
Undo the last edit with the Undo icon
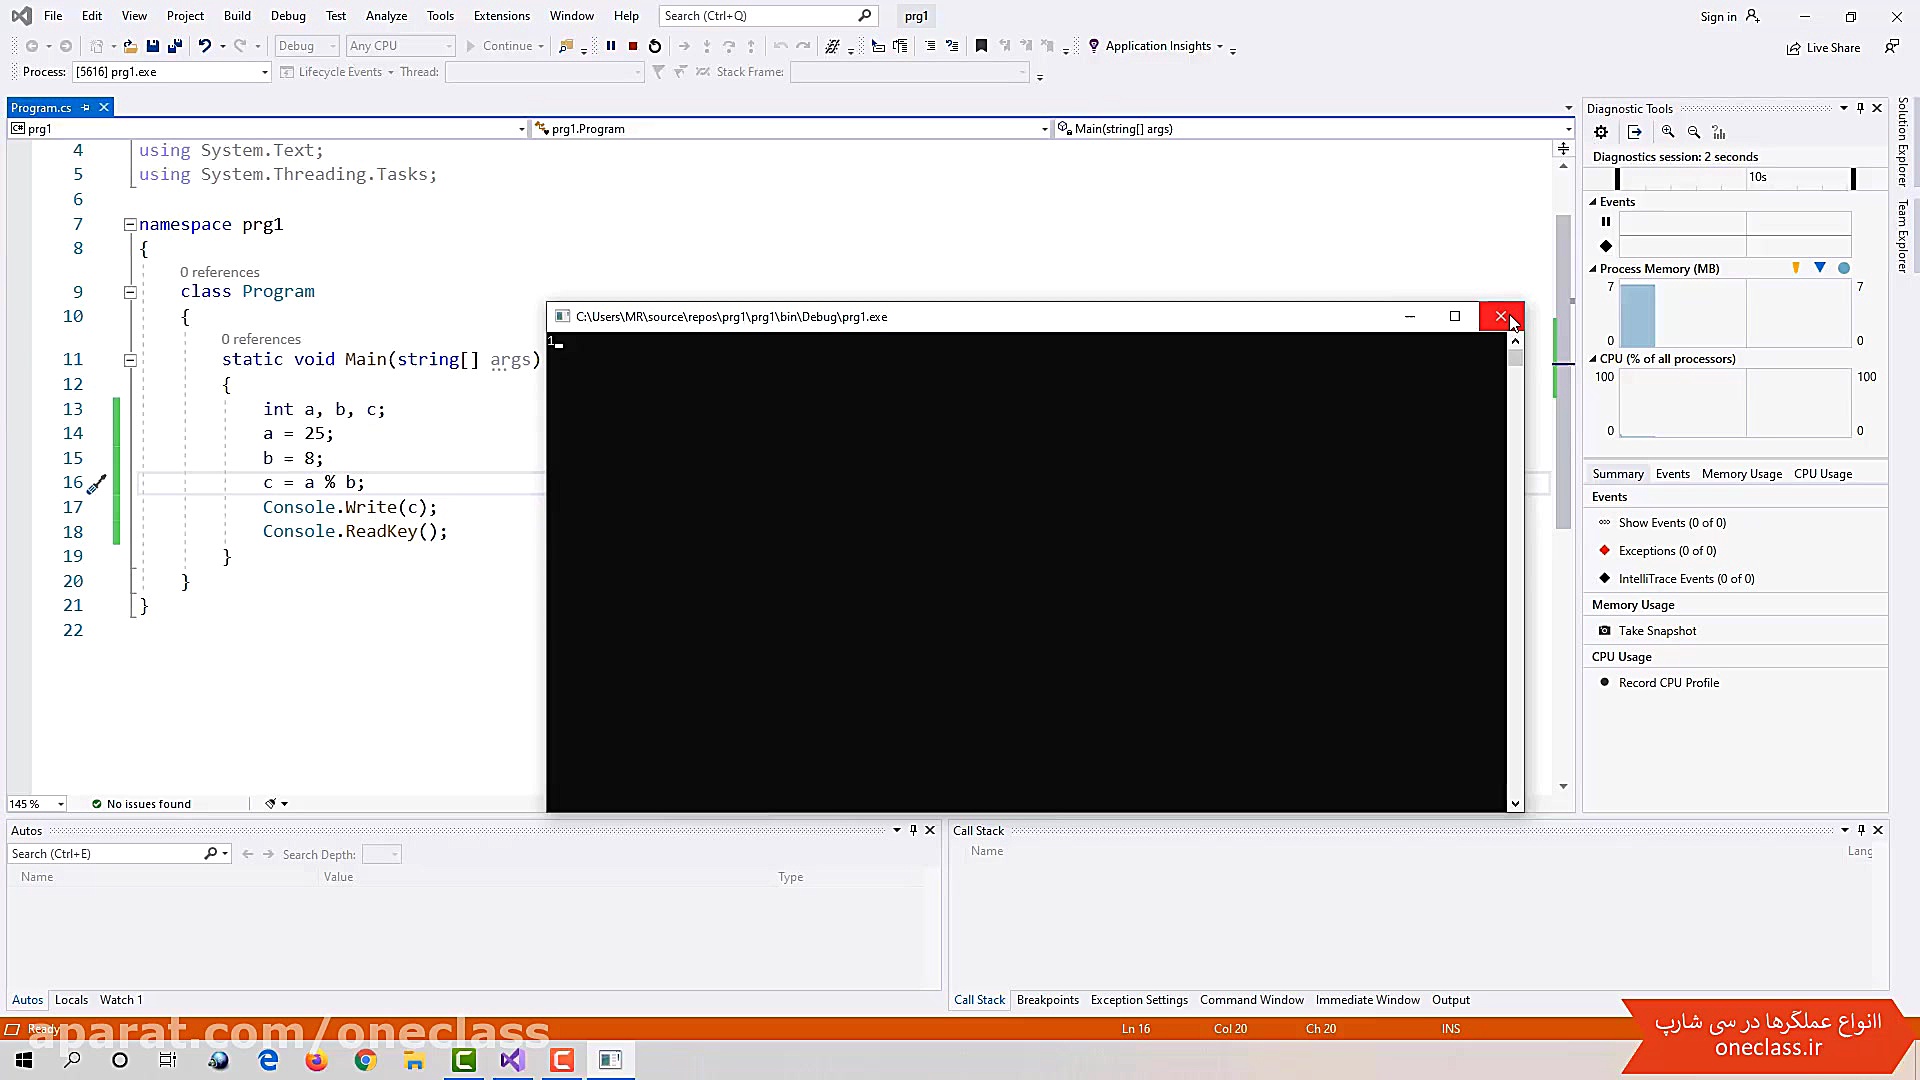point(204,46)
